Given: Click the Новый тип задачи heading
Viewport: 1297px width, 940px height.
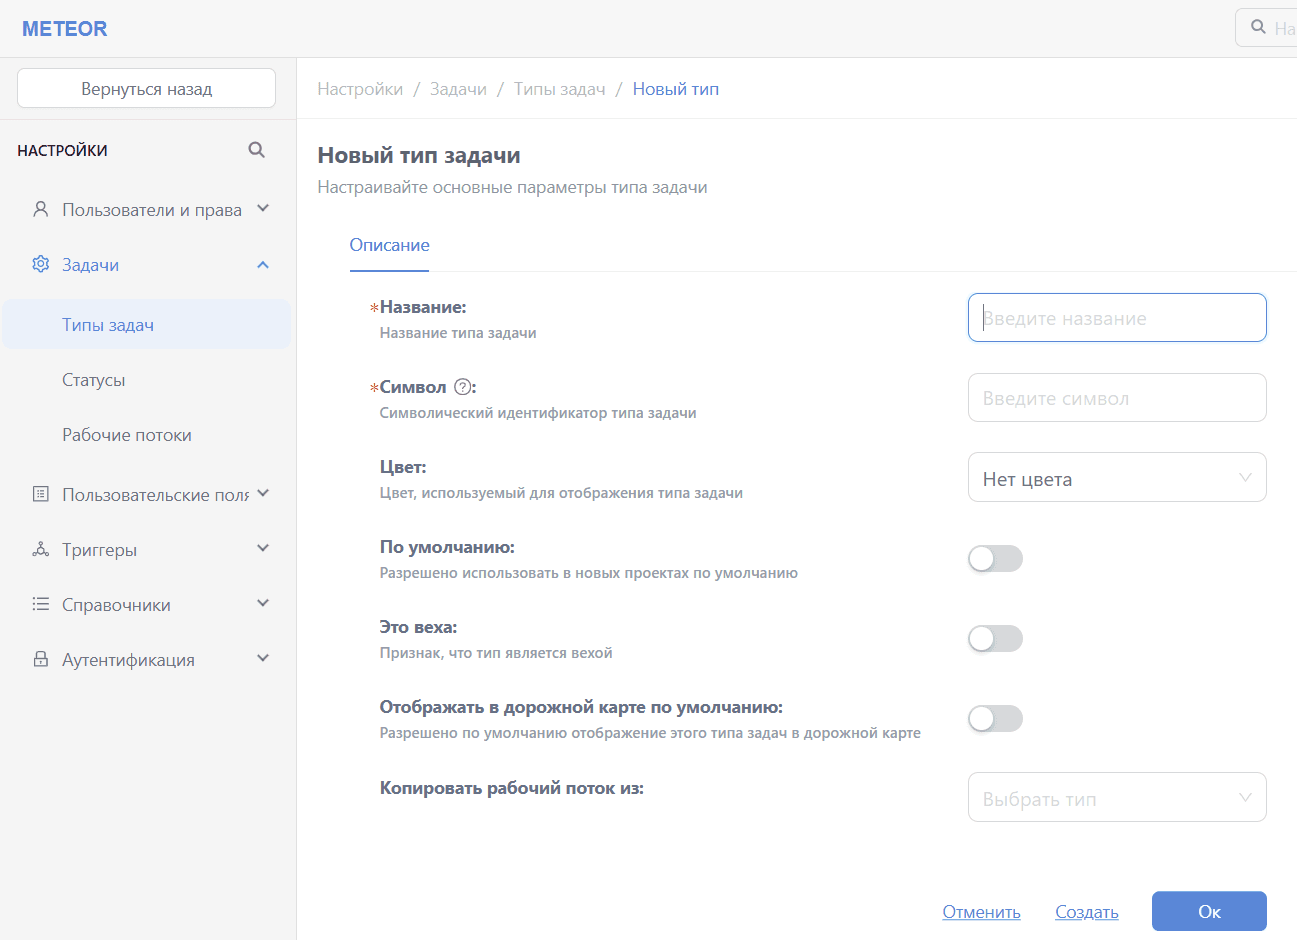Looking at the screenshot, I should [419, 155].
